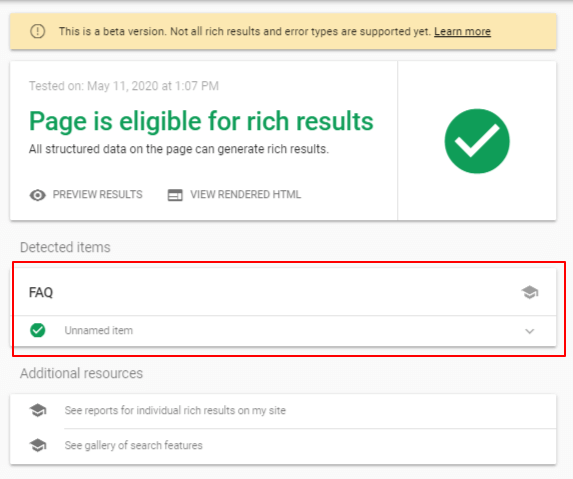Click the green check beside Unnamed item
Screen dimensions: 573x479
tap(38, 330)
